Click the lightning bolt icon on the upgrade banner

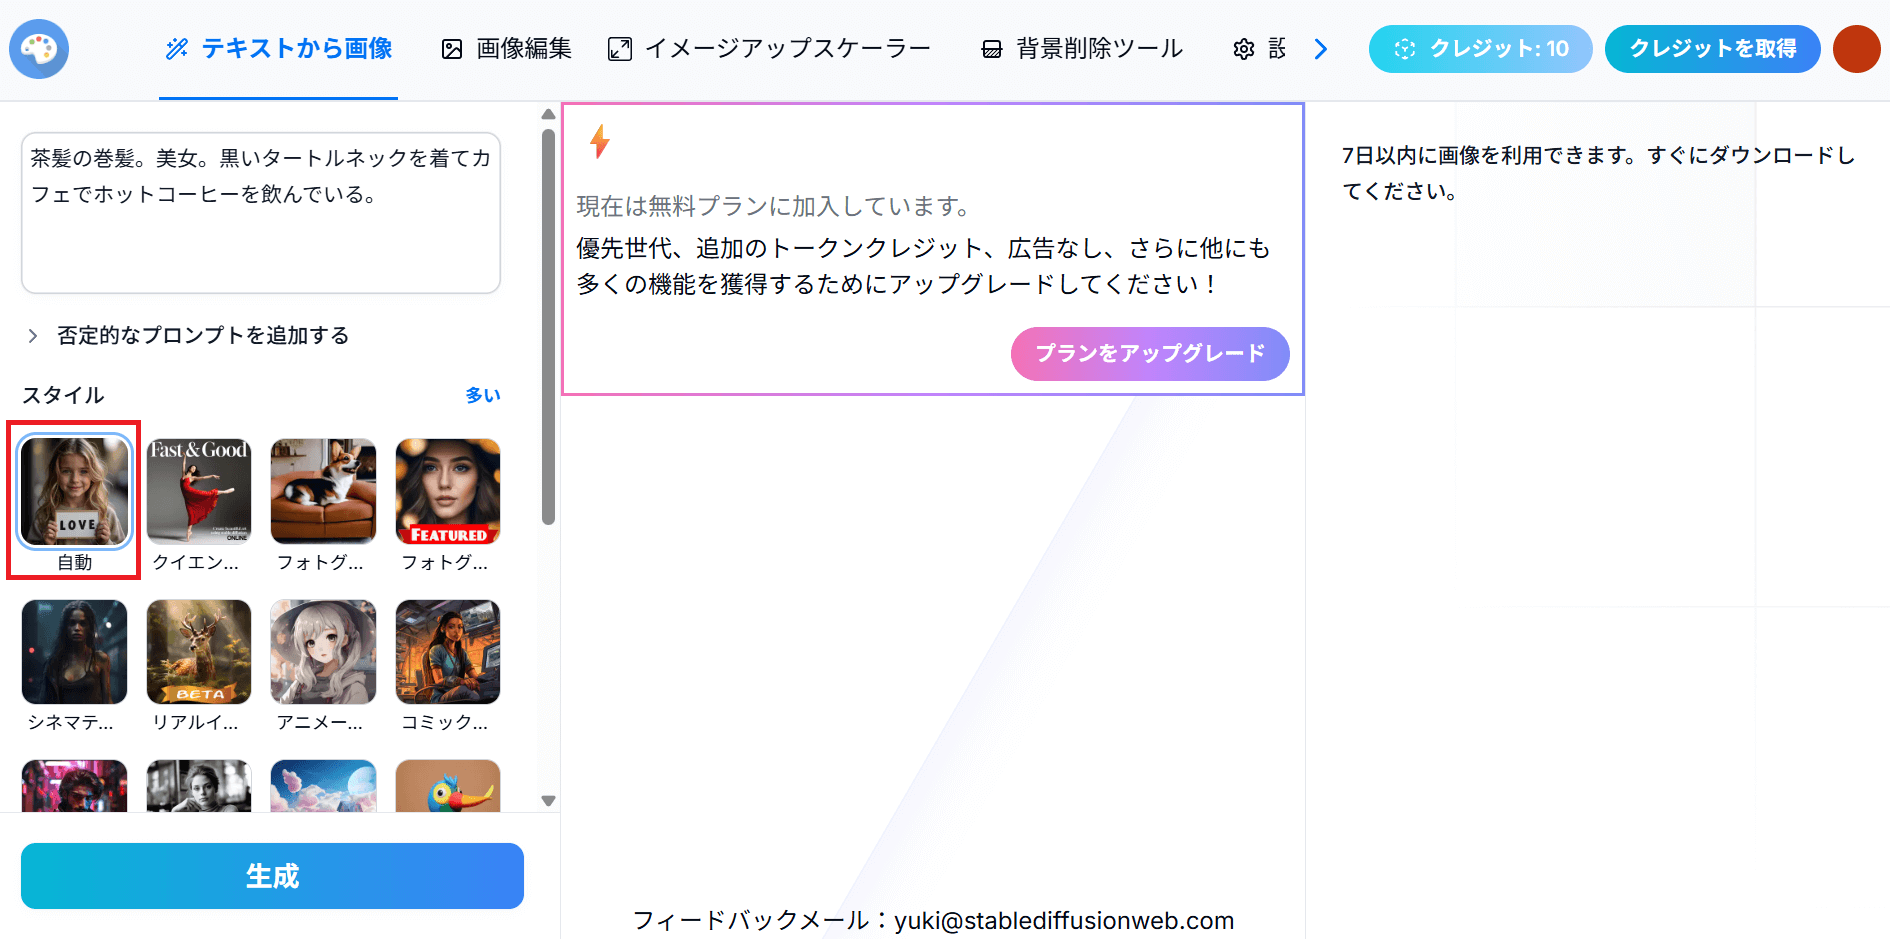599,141
